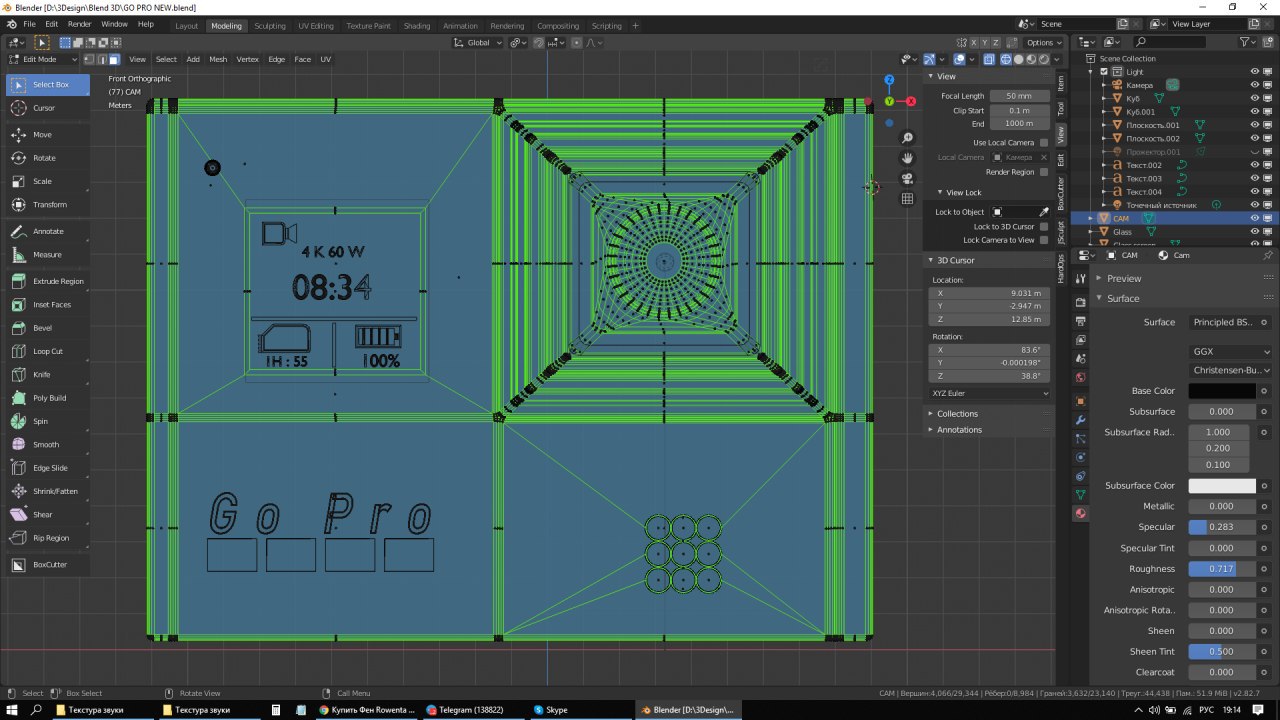Click the zoom magnifier viewport icon
This screenshot has width=1280, height=720.
pos(907,138)
